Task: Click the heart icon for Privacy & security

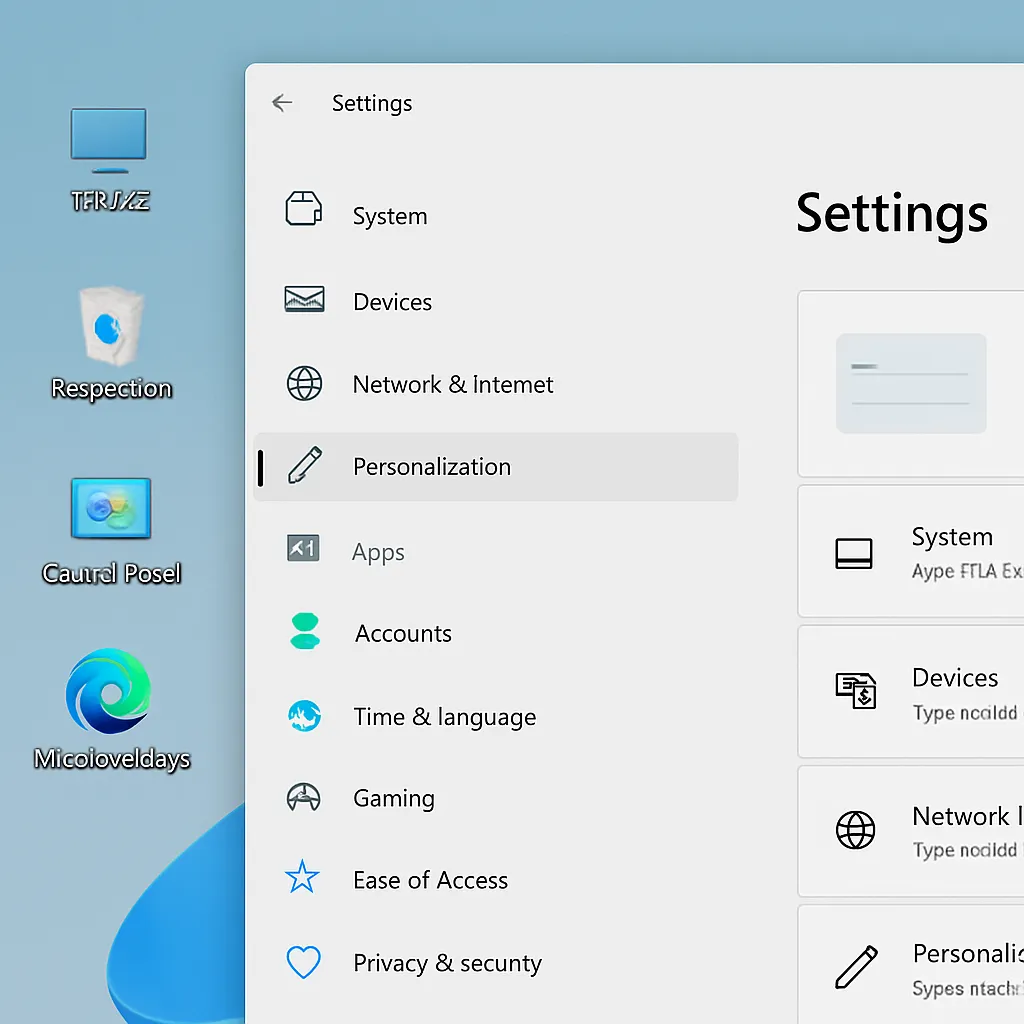Action: (x=303, y=962)
